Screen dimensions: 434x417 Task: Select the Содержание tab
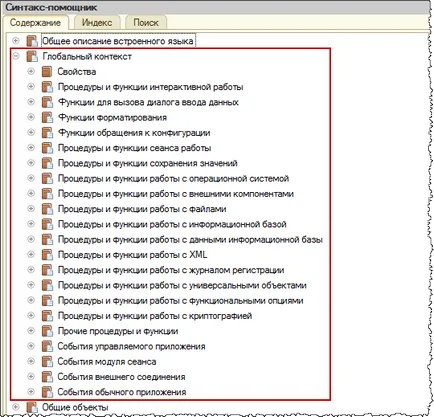point(35,23)
